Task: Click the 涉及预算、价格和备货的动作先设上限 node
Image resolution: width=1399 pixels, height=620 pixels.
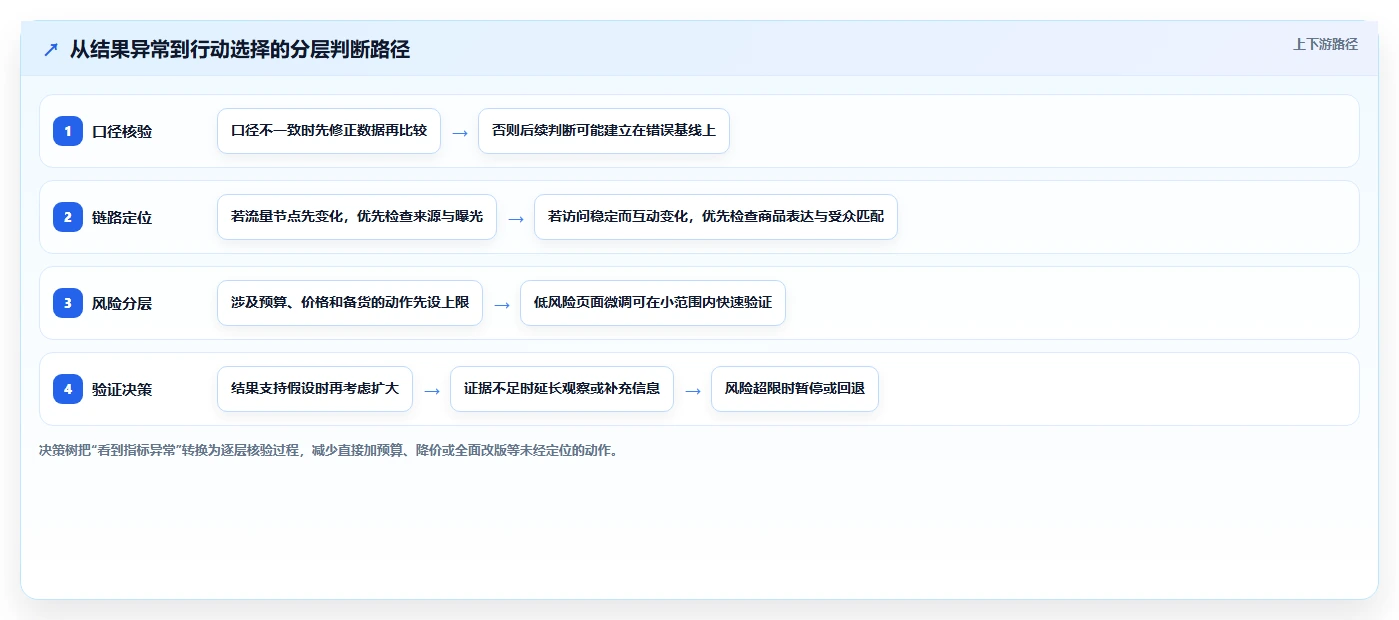Action: click(350, 303)
